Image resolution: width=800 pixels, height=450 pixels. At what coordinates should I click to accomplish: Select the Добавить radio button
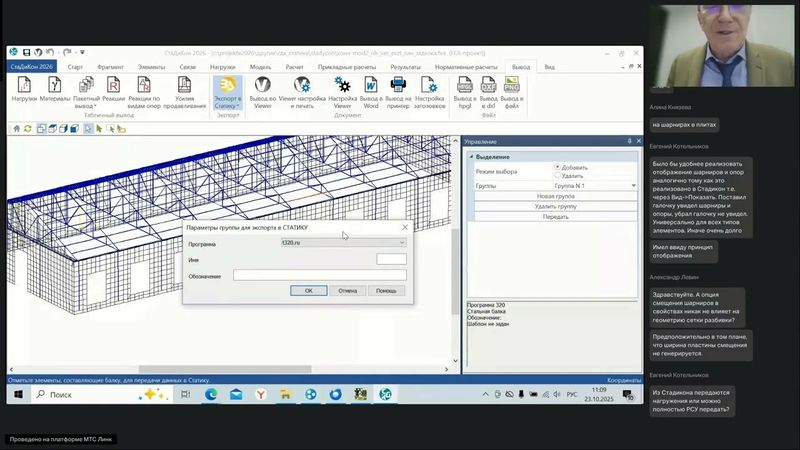point(557,167)
